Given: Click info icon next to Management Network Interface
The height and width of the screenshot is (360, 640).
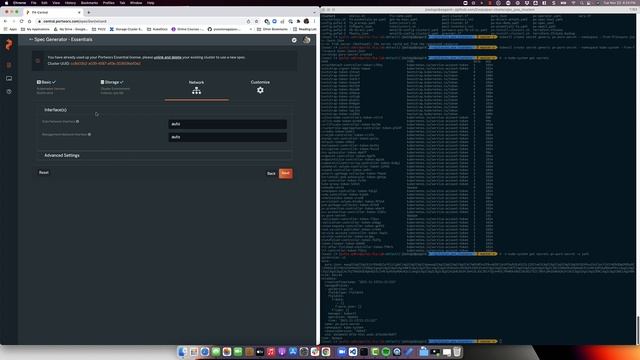Looking at the screenshot, I should [89, 134].
